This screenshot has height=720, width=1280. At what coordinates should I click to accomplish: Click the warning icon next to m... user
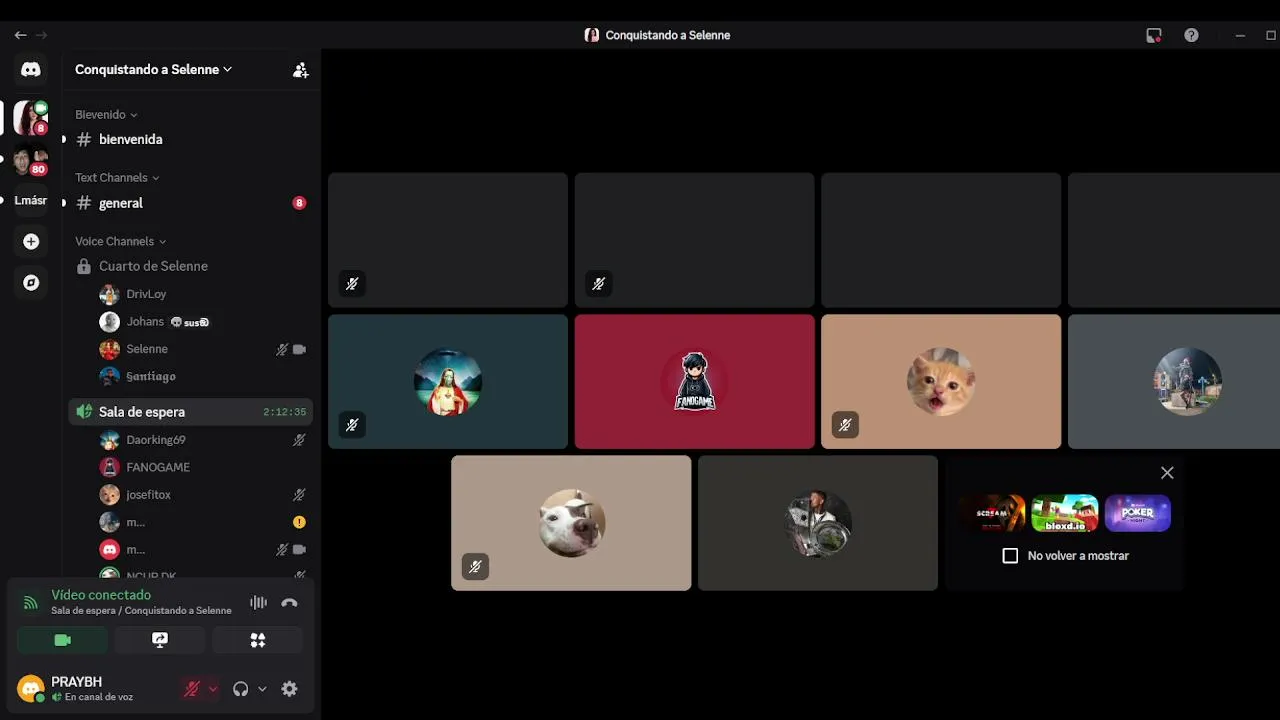[x=299, y=522]
